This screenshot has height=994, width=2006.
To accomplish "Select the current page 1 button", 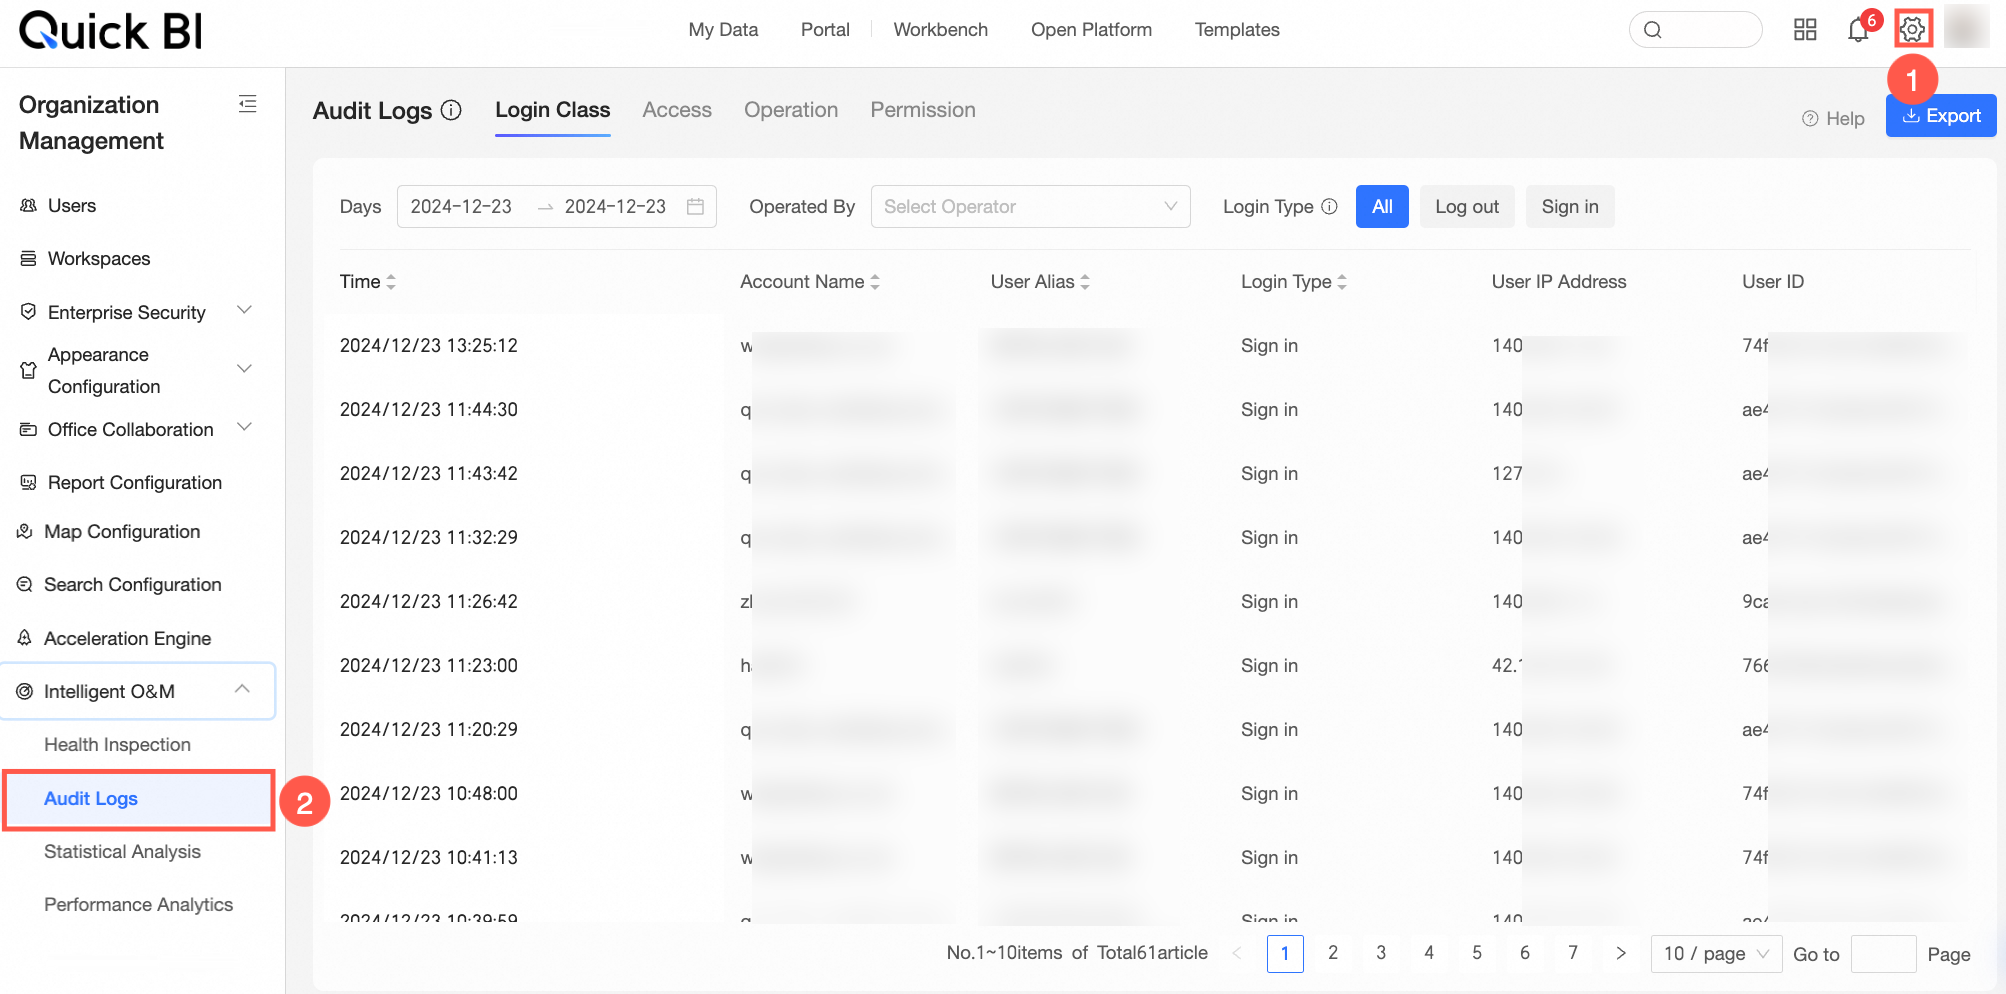I will [1285, 953].
